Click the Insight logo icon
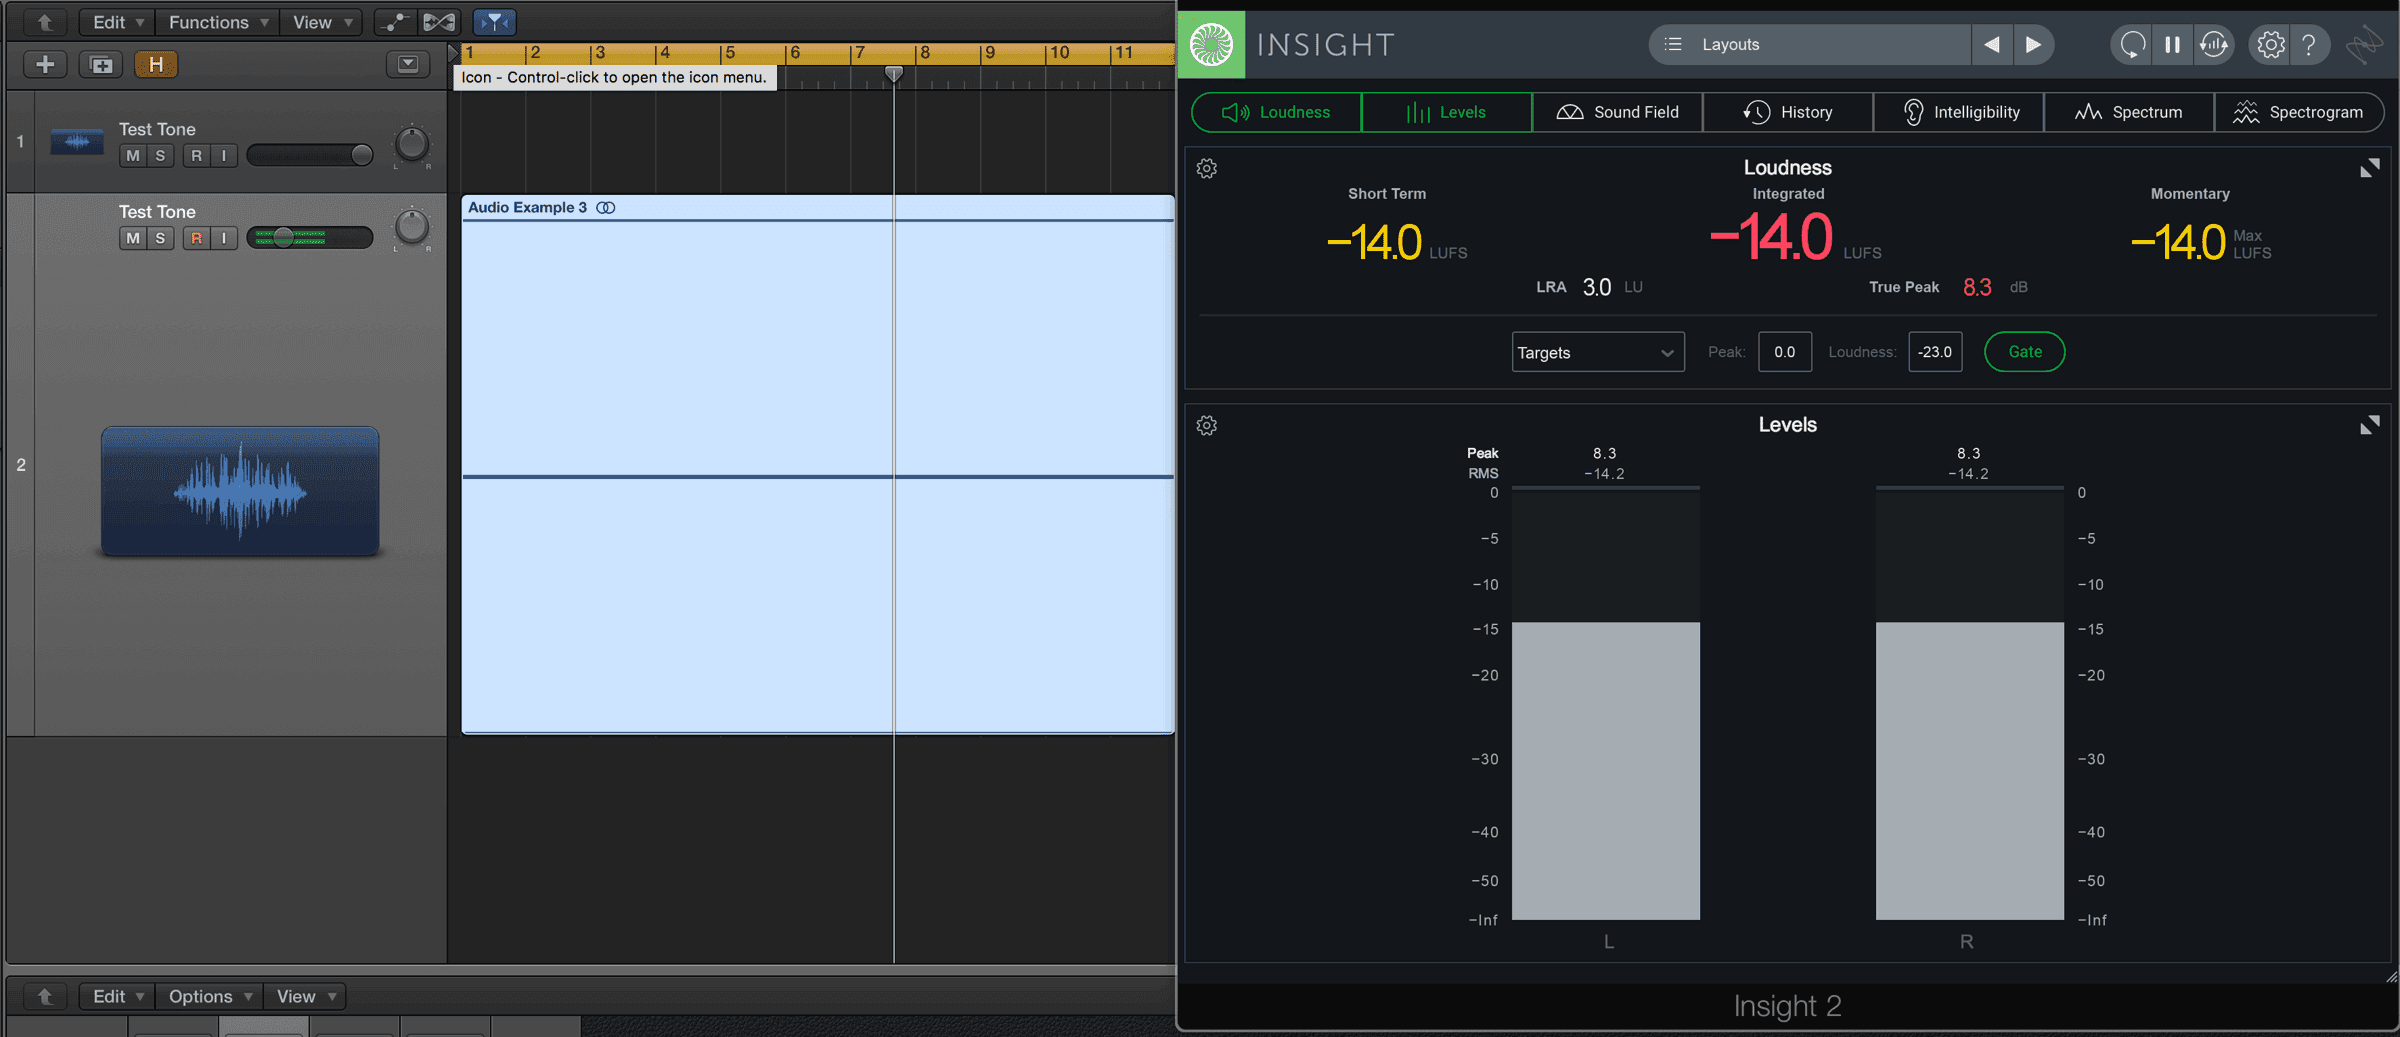Screen dimensions: 2400x1037 coord(1211,45)
